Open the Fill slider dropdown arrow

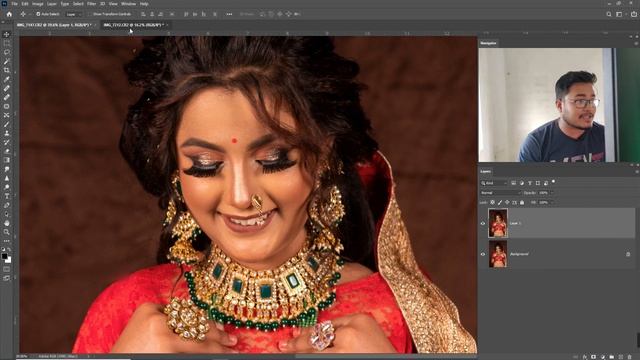point(552,202)
